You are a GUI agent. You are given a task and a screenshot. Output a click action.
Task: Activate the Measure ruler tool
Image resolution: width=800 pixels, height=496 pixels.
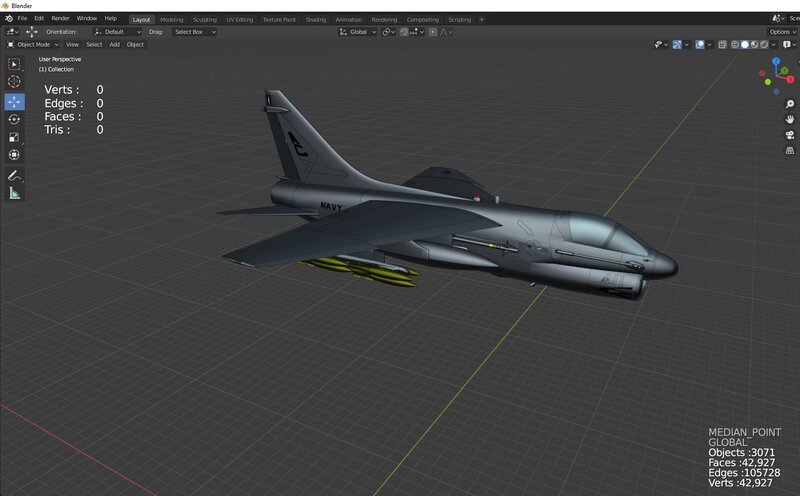tap(14, 193)
